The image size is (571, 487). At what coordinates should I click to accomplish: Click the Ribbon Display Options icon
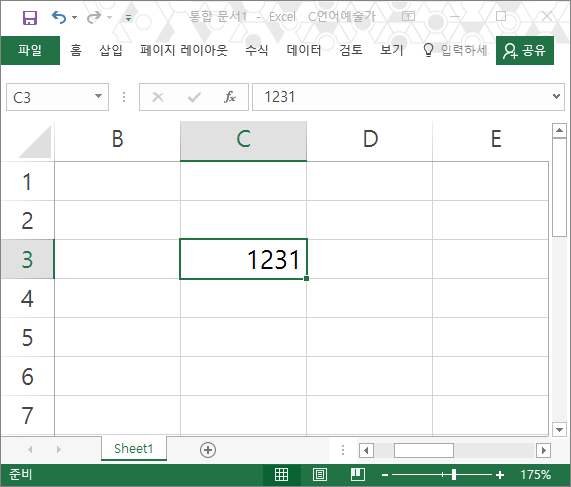[x=408, y=16]
